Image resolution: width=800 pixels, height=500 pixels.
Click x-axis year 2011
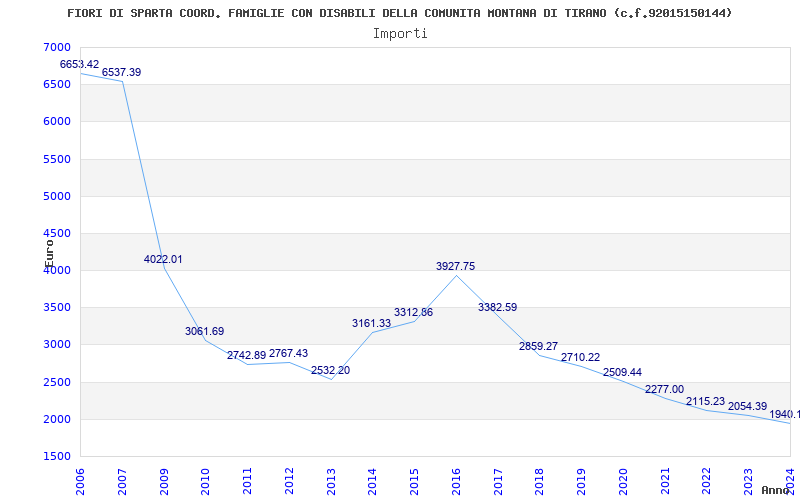pyautogui.click(x=247, y=481)
